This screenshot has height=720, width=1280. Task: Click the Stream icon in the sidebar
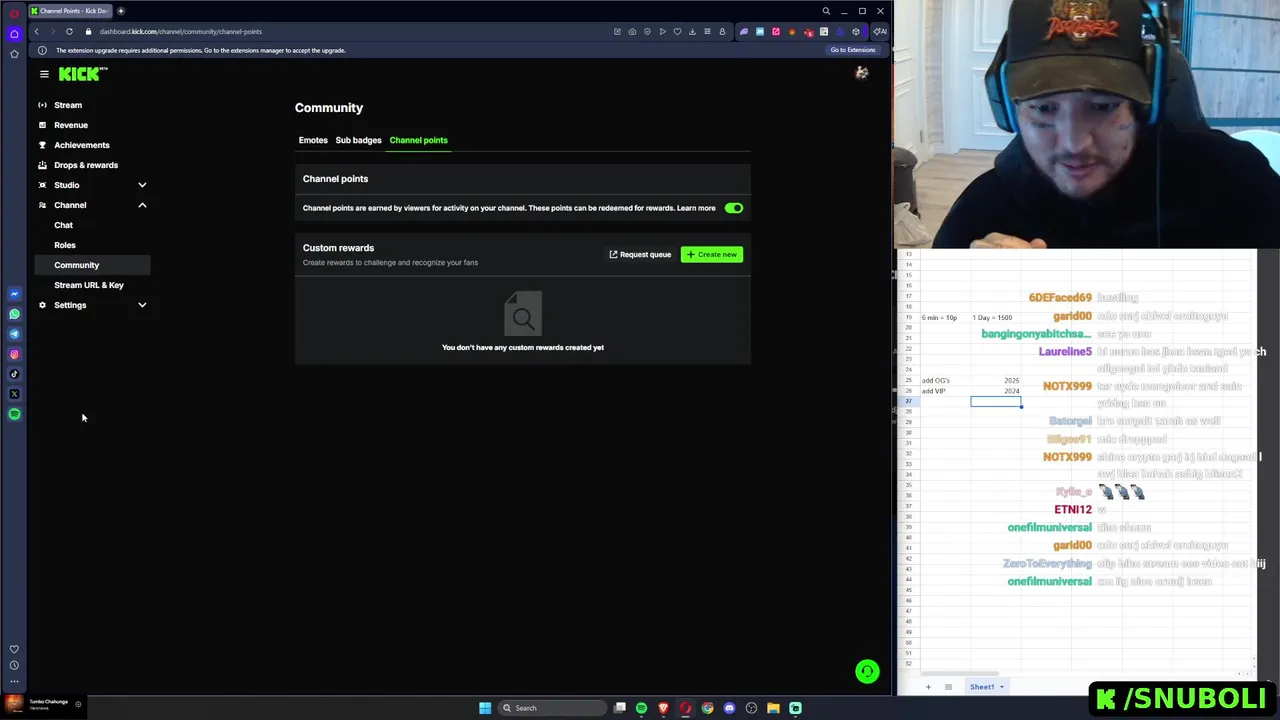pos(42,105)
